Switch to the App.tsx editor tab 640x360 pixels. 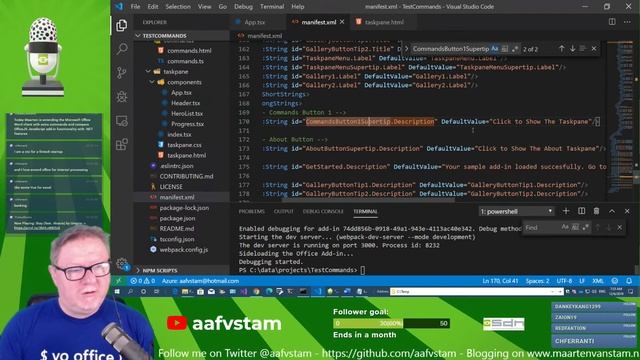(254, 22)
